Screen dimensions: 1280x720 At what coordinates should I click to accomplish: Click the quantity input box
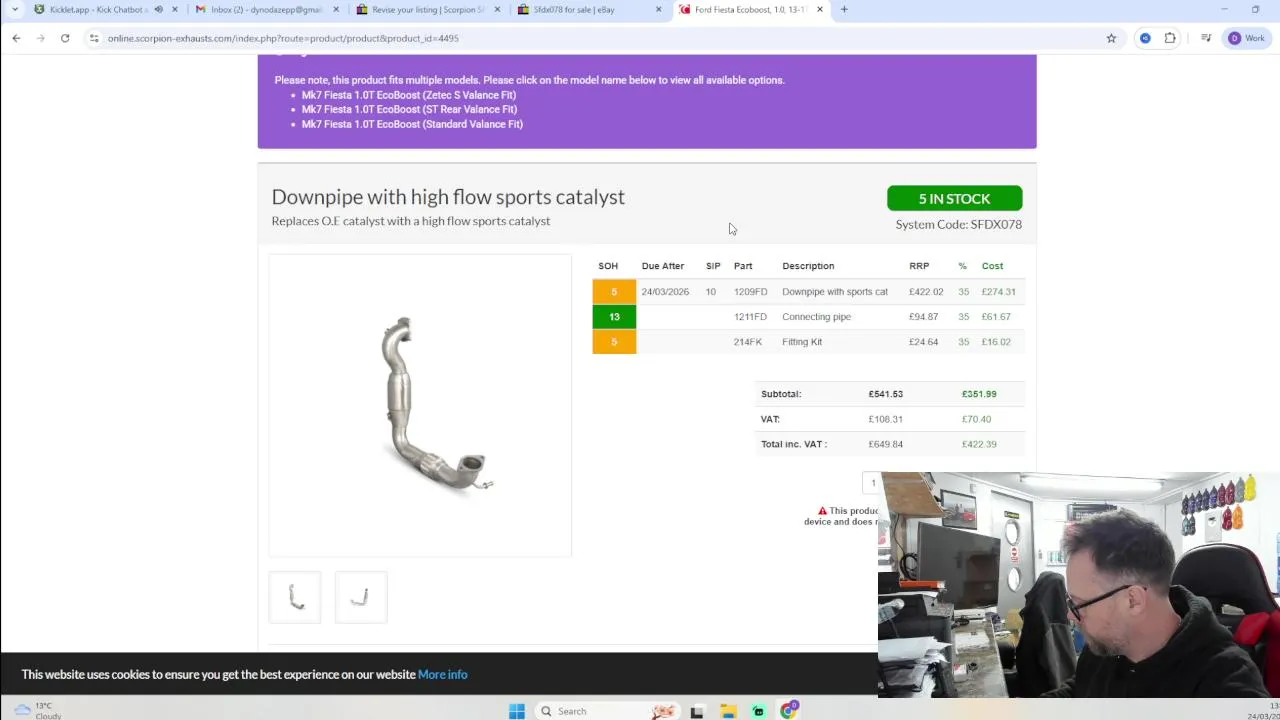(x=872, y=483)
